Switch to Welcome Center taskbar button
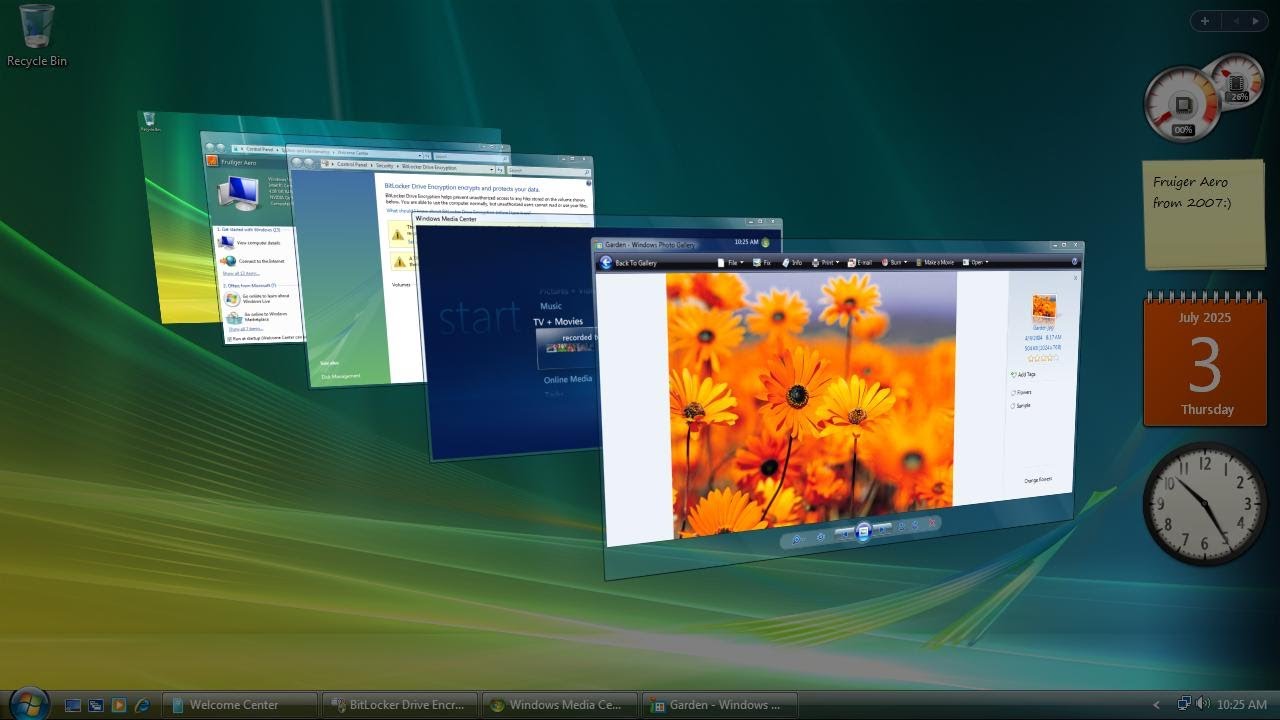This screenshot has height=720, width=1280. click(x=239, y=705)
